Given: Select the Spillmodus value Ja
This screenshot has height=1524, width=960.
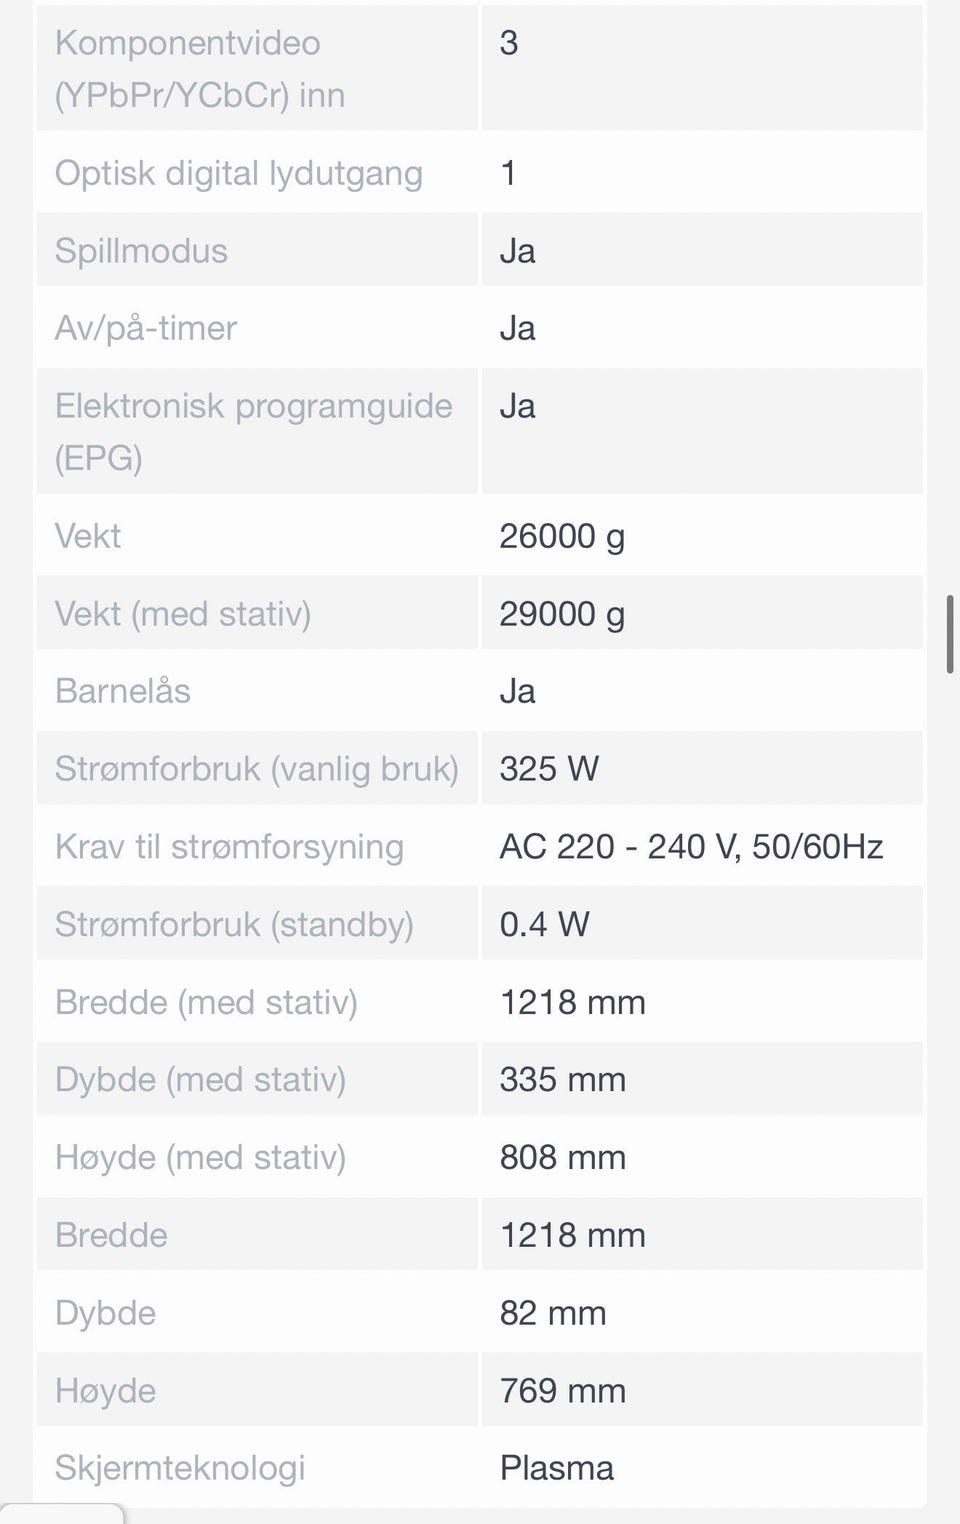Looking at the screenshot, I should tap(517, 251).
